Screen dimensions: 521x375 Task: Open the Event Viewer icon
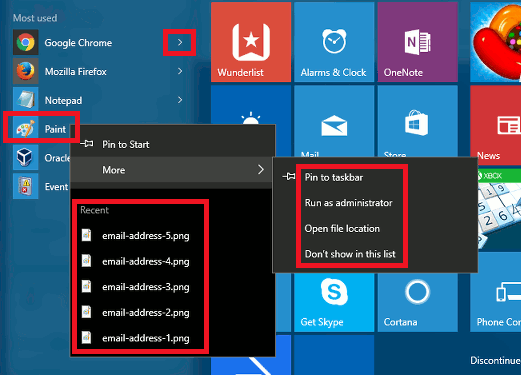[x=26, y=186]
